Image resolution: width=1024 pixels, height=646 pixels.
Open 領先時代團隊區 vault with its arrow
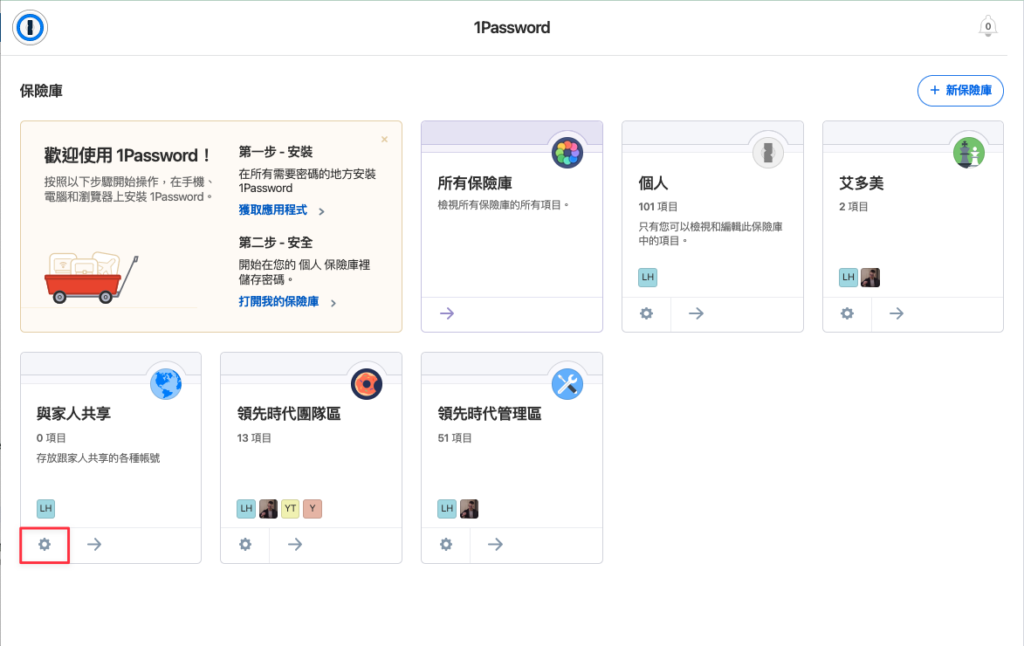(x=295, y=544)
